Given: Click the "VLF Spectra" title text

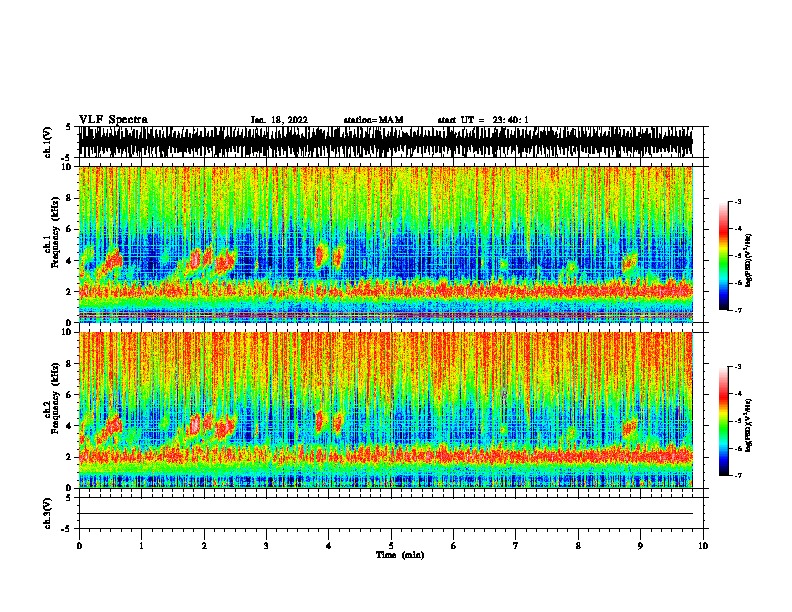Looking at the screenshot, I should (113, 120).
